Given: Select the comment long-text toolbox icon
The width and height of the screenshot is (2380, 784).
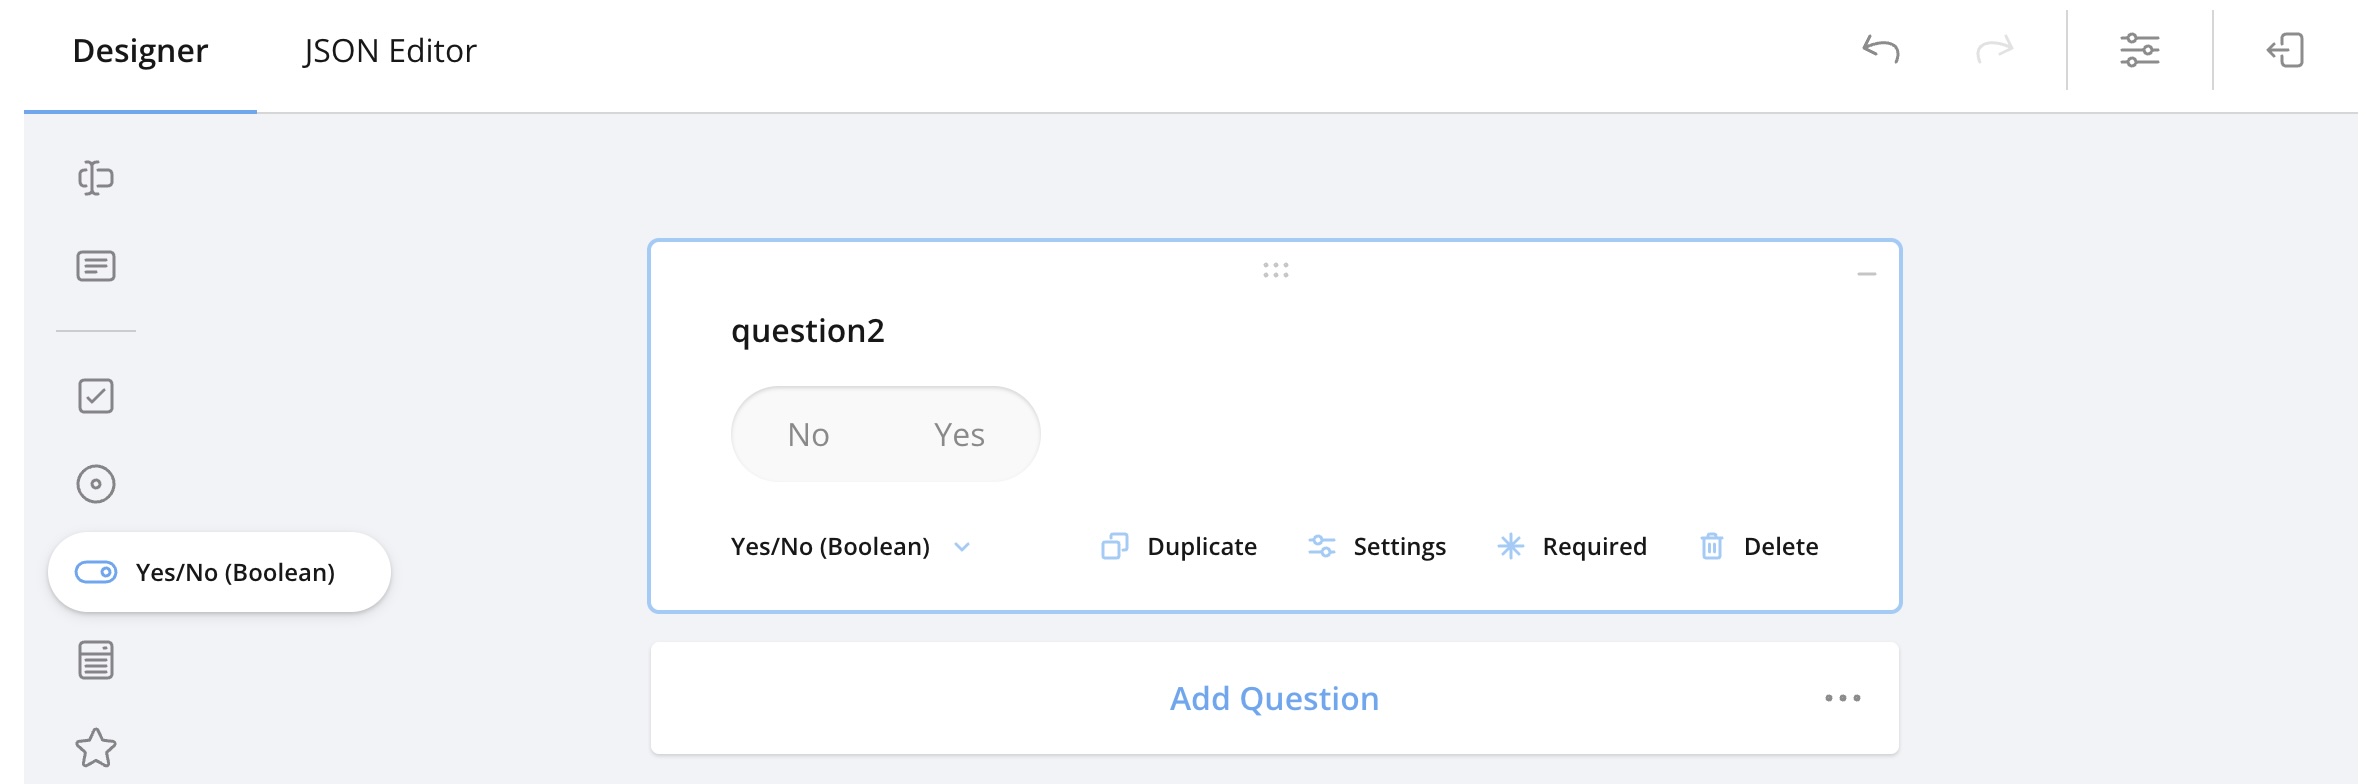Looking at the screenshot, I should coord(96,266).
